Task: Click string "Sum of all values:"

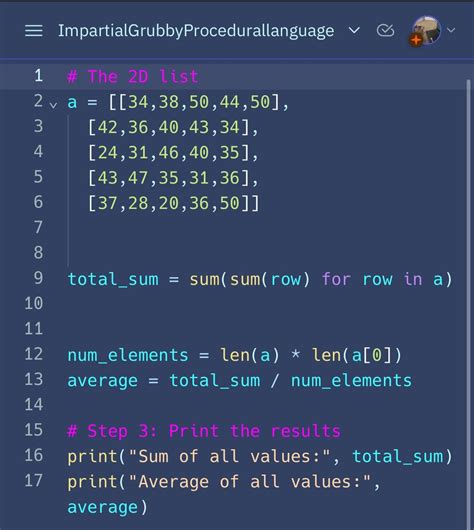Action: click(229, 457)
